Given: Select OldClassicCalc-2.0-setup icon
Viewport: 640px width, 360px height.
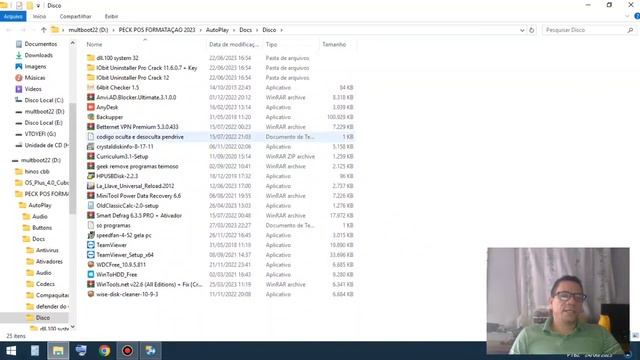Looking at the screenshot, I should [x=91, y=206].
